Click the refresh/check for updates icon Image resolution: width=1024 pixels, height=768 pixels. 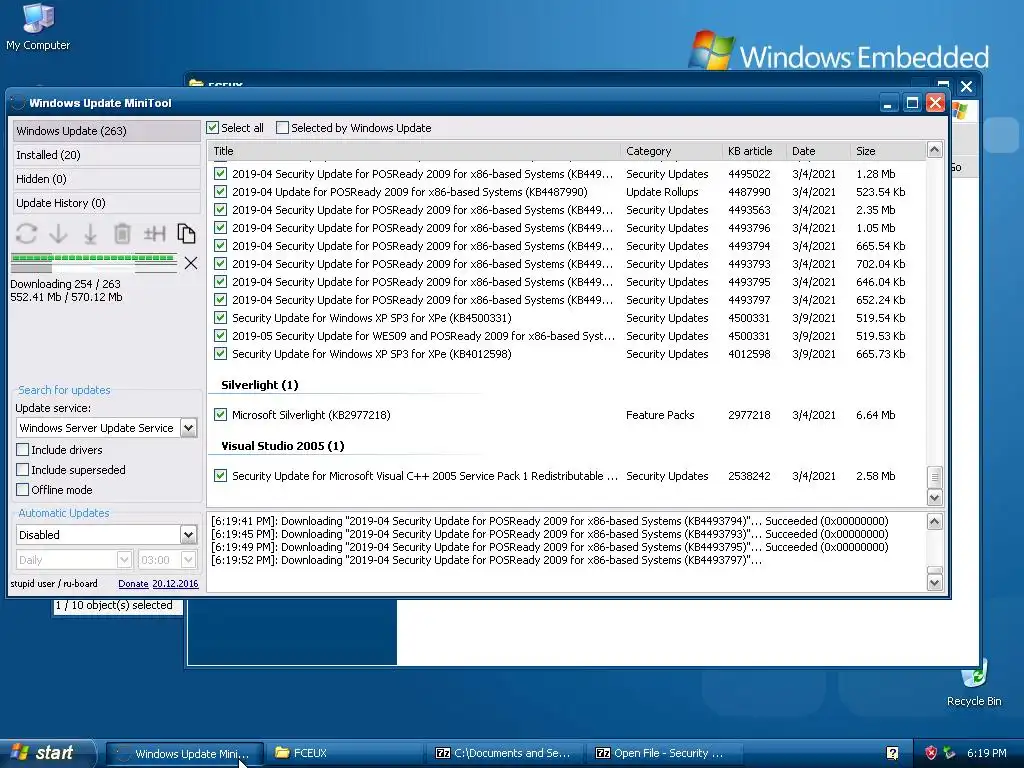tap(26, 233)
